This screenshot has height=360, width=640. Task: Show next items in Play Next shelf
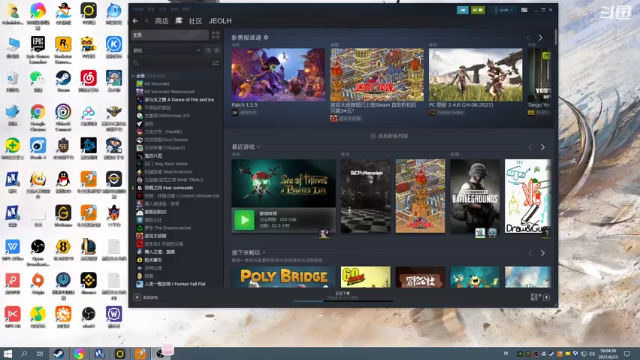(x=542, y=253)
